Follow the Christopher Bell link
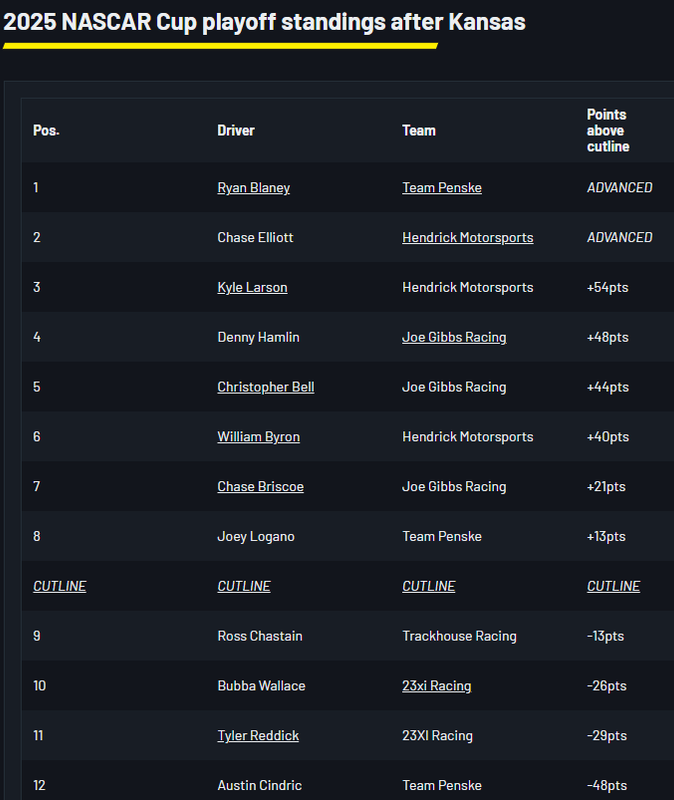Image resolution: width=674 pixels, height=800 pixels. point(266,387)
